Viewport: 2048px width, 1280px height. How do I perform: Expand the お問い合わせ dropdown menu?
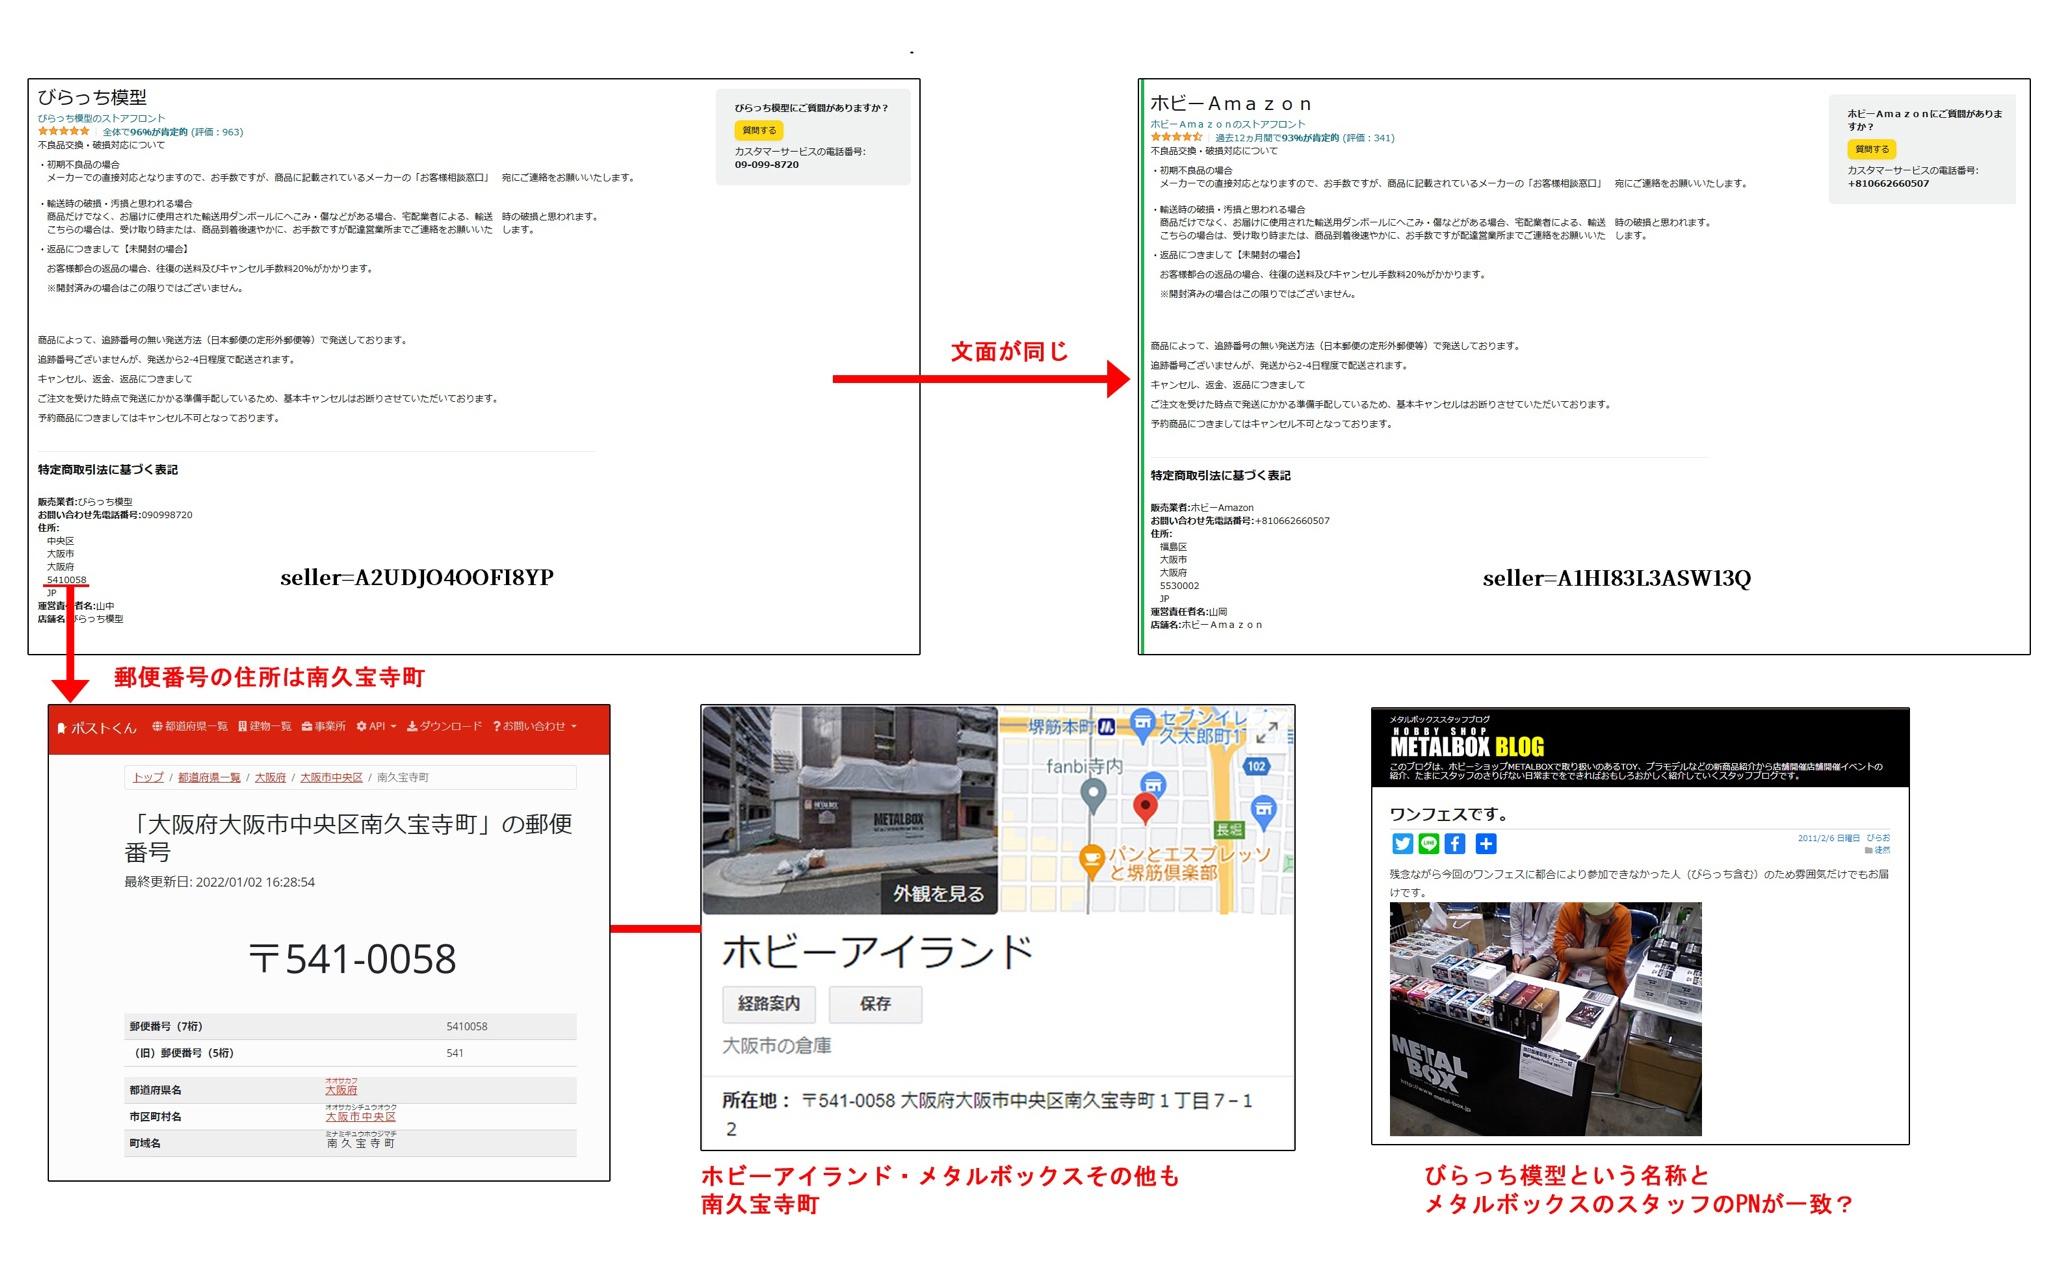click(535, 726)
